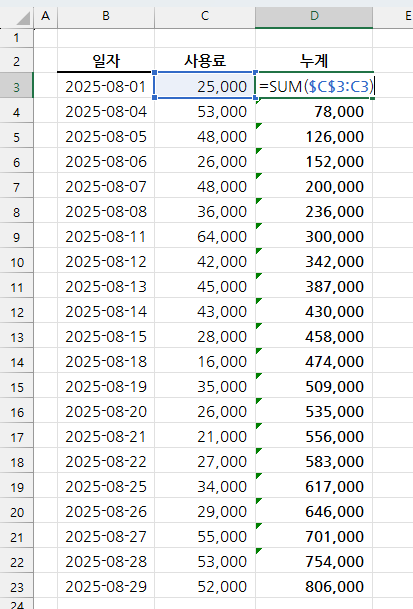Image resolution: width=413 pixels, height=609 pixels.
Task: Select date cell 2025-08-01
Action: point(106,86)
